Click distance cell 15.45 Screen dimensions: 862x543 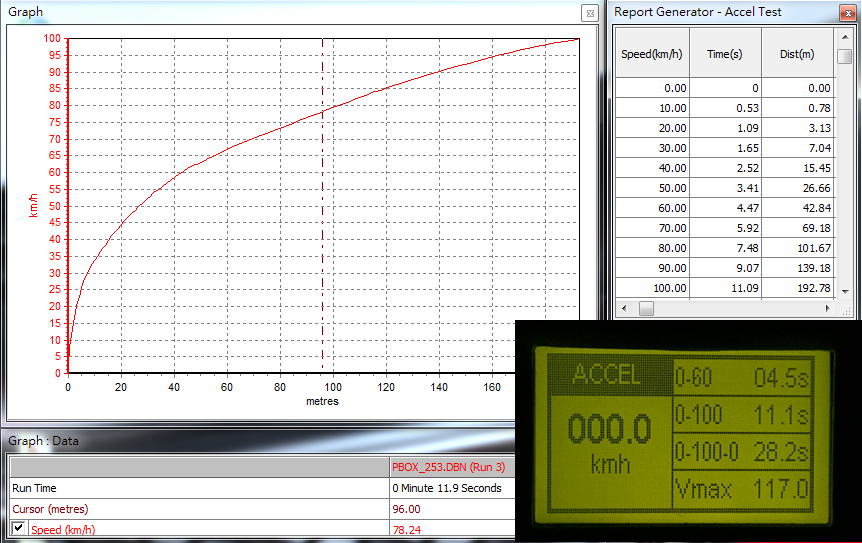coord(798,168)
